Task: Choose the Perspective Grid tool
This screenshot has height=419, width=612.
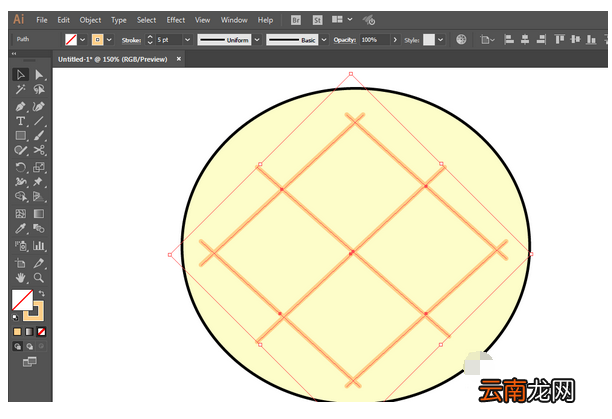Action: pos(38,196)
